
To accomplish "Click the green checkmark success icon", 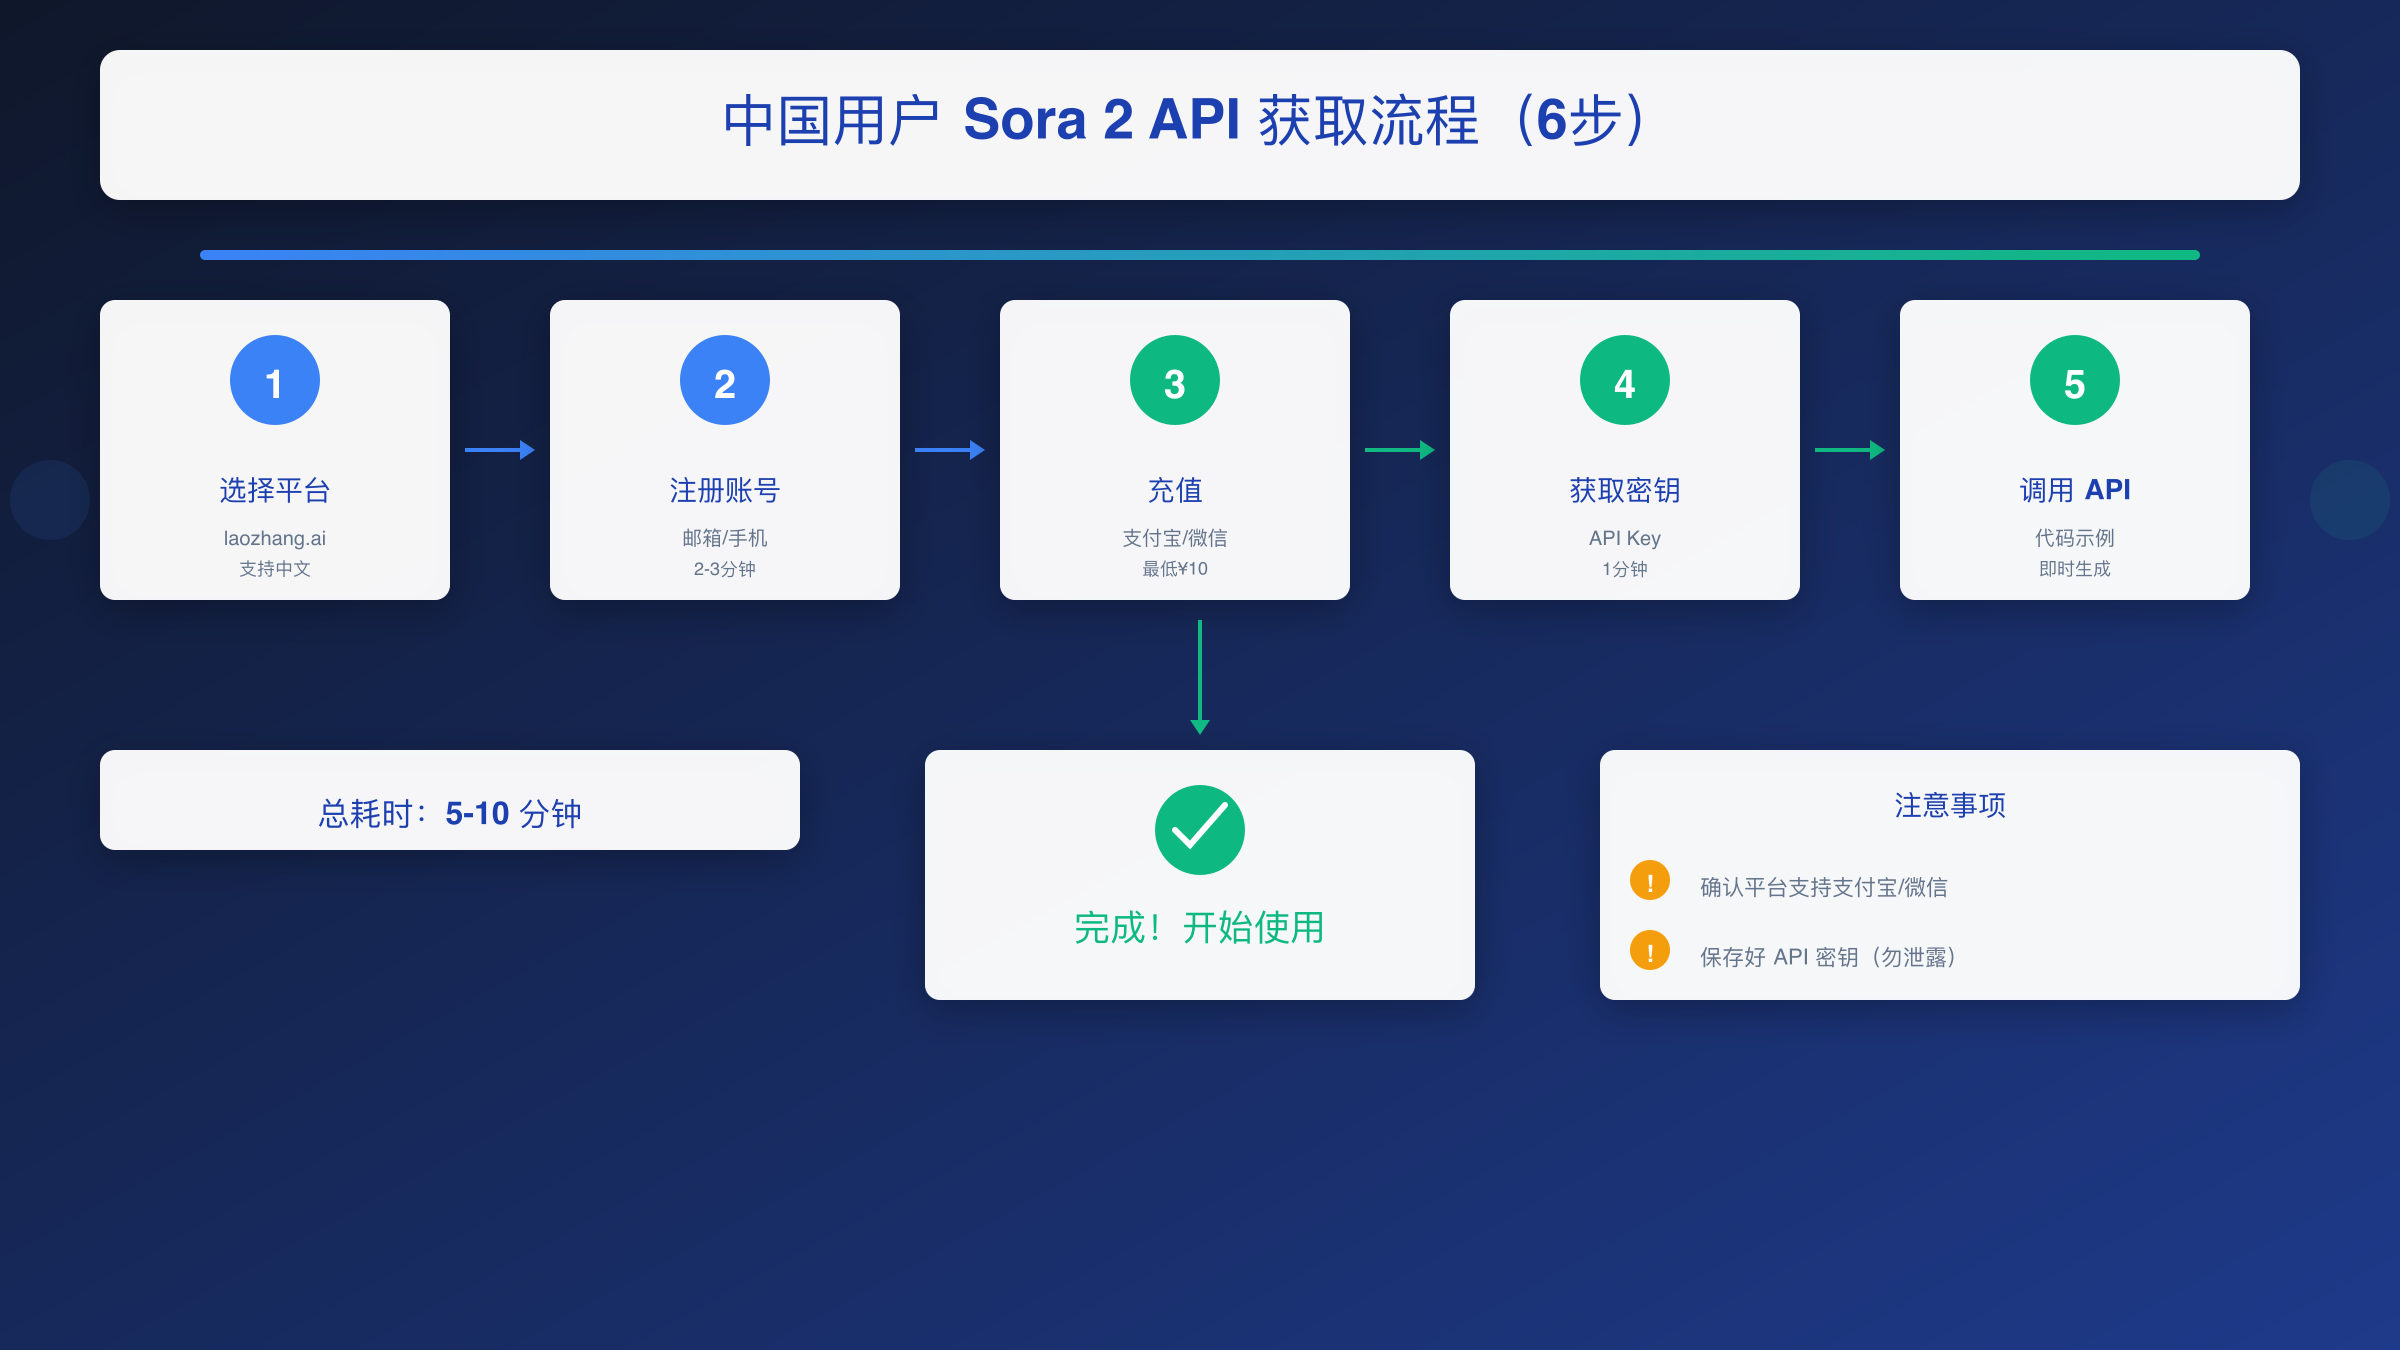I will coord(1198,828).
